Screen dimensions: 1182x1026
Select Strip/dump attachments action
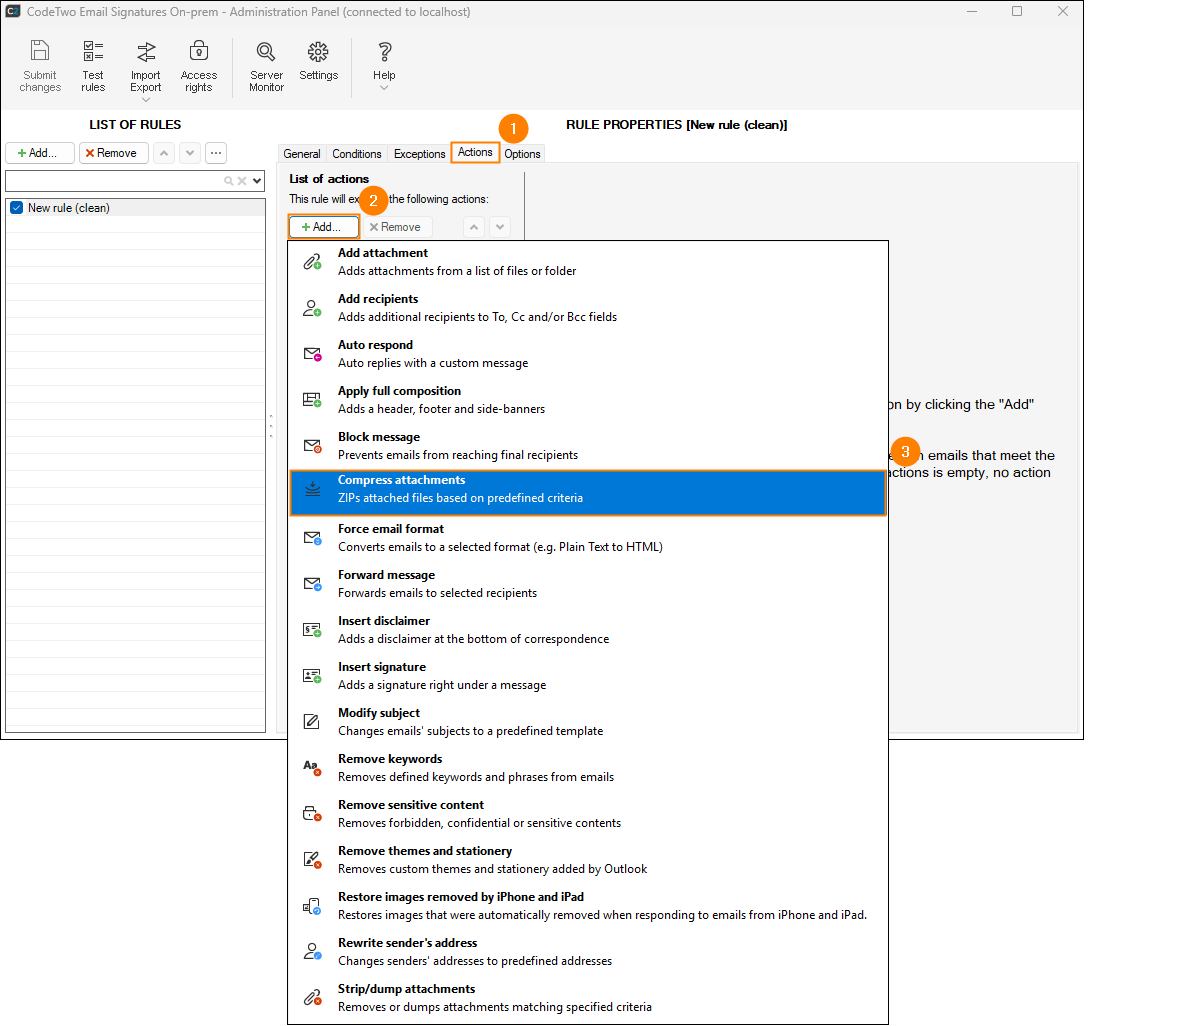pyautogui.click(x=587, y=998)
